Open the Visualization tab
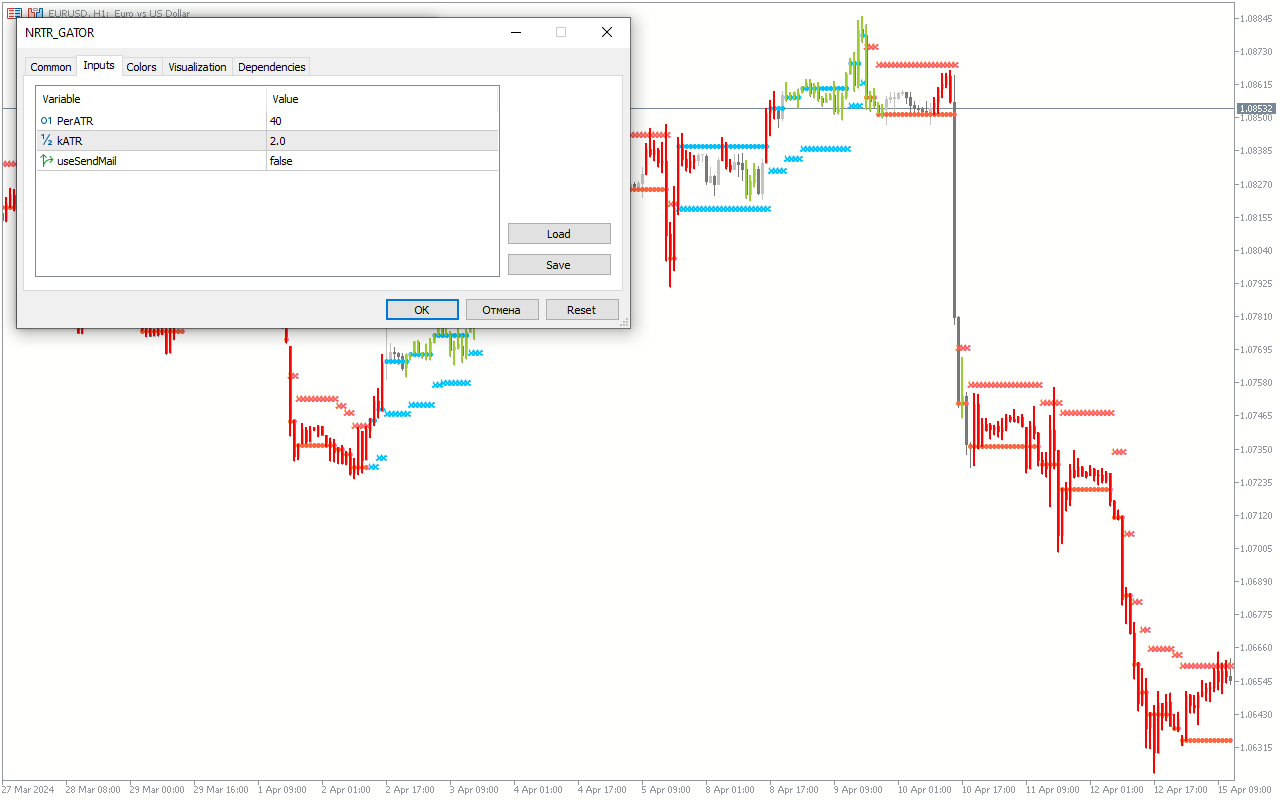This screenshot has height=800, width=1280. tap(198, 67)
